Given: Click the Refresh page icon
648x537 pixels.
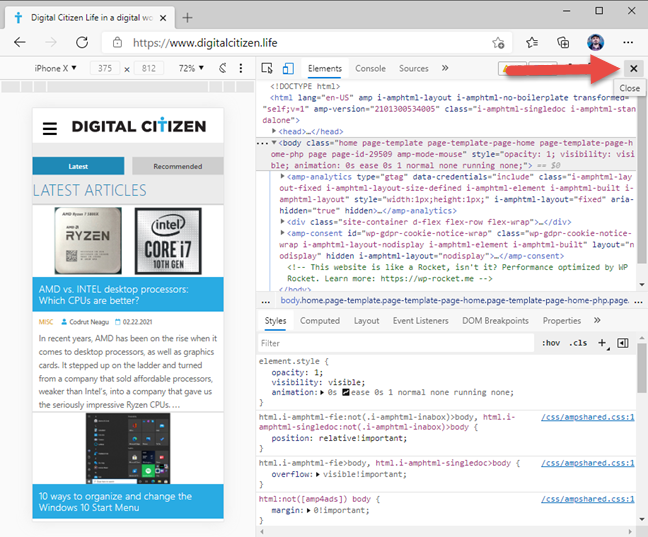Looking at the screenshot, I should click(x=82, y=42).
